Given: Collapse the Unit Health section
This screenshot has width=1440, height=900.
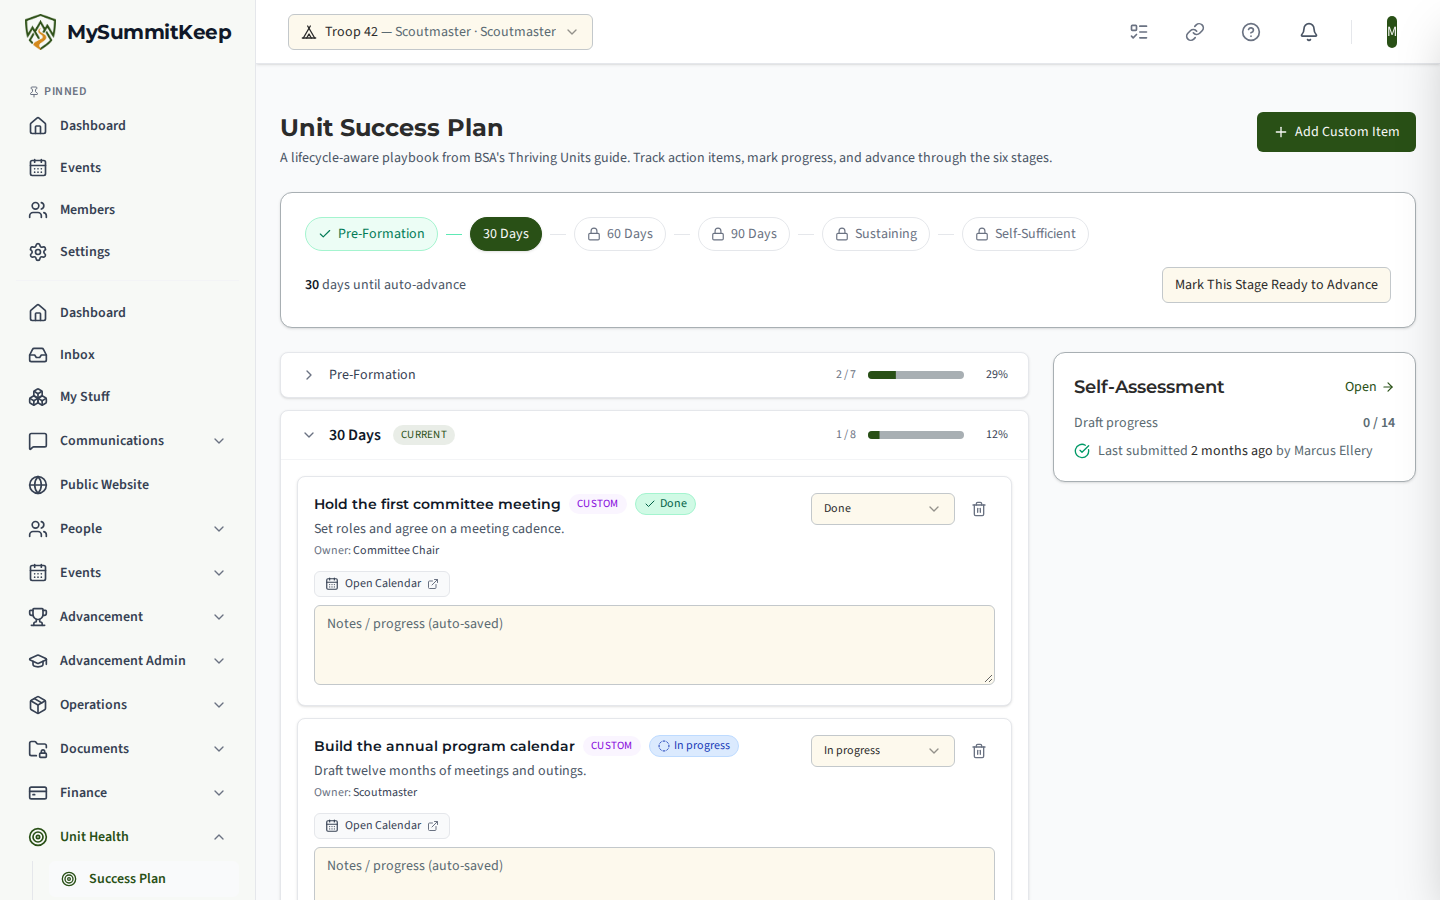Looking at the screenshot, I should tap(128, 837).
